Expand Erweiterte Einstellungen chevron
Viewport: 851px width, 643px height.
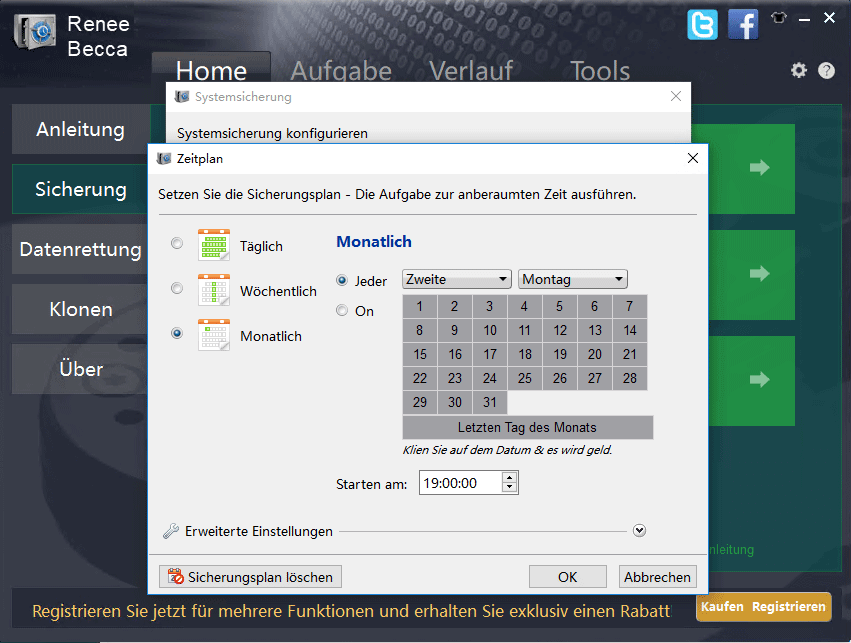[x=639, y=531]
